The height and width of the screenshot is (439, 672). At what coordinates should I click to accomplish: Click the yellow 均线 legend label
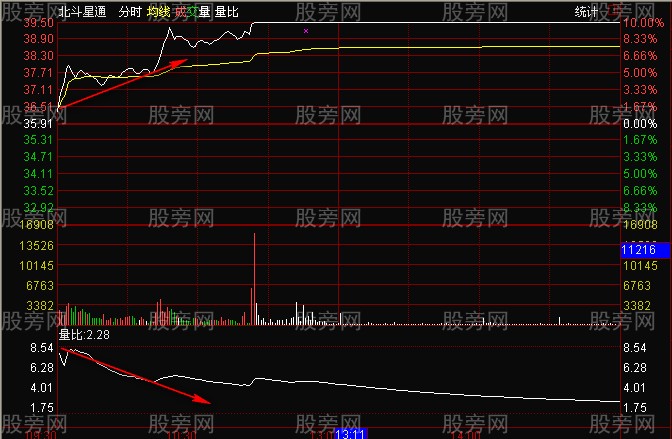158,12
